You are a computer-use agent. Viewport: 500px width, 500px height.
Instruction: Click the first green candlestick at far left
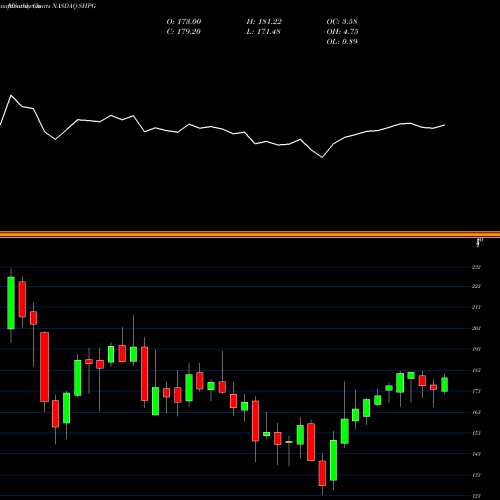pos(11,303)
